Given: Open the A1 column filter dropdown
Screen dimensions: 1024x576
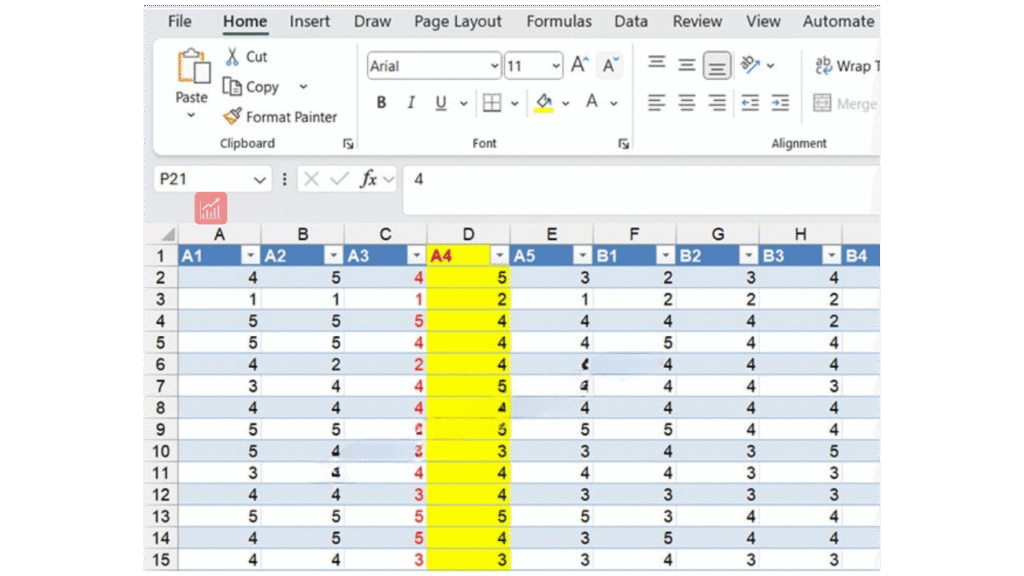Looking at the screenshot, I should click(250, 256).
